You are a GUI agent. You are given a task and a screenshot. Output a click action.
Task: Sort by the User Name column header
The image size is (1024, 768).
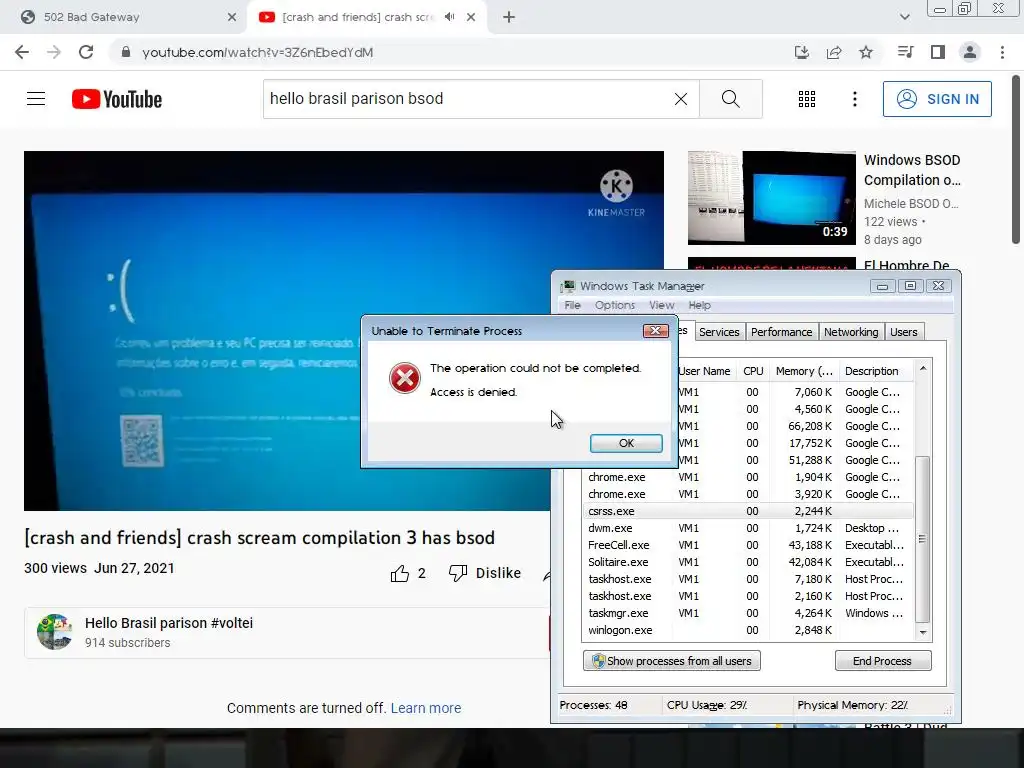705,371
